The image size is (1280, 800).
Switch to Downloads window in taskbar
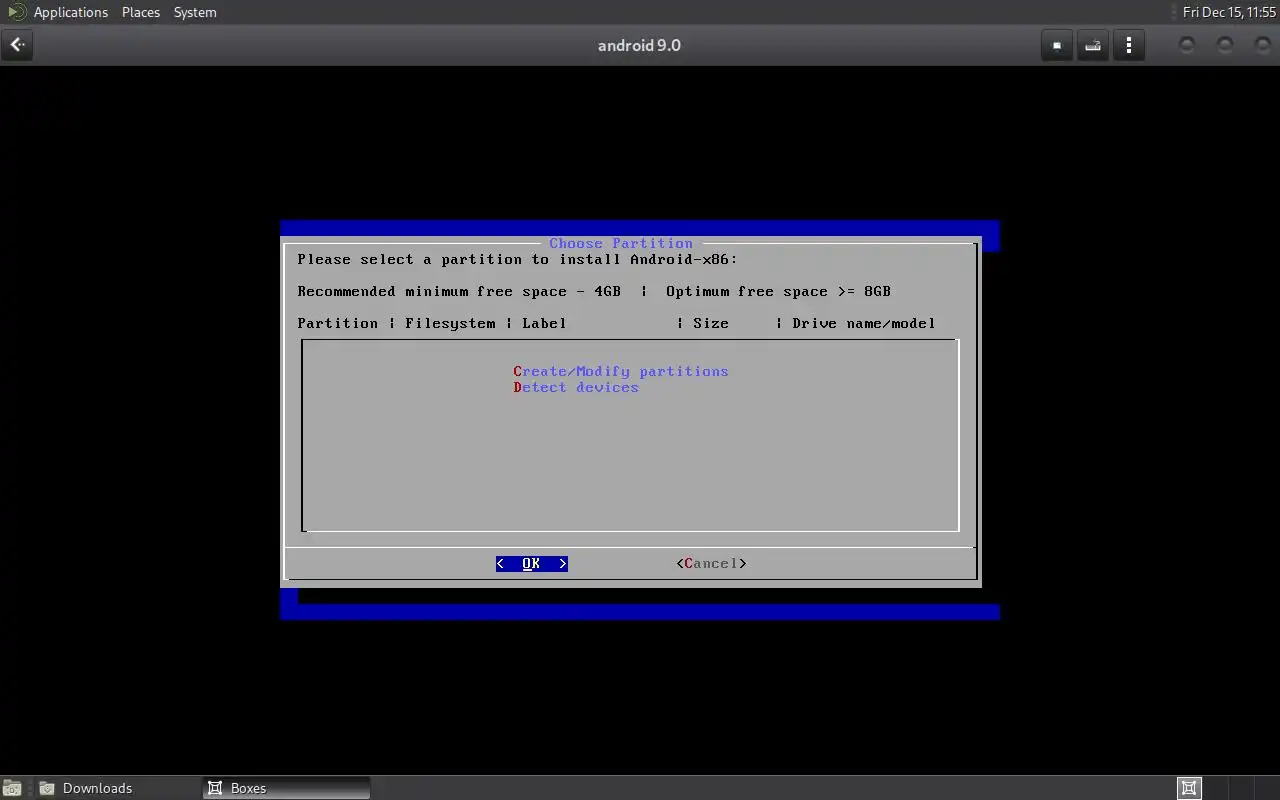click(118, 788)
